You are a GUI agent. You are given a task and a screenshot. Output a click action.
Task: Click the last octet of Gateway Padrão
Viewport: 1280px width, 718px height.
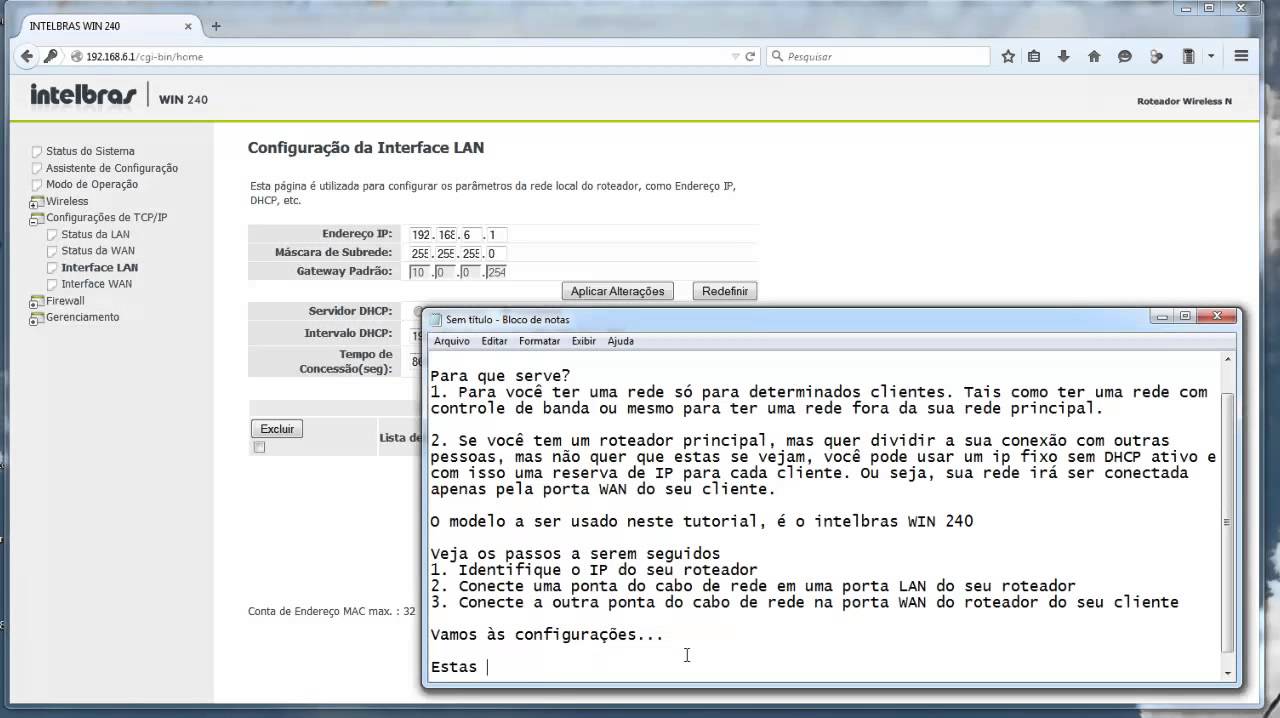click(x=495, y=272)
